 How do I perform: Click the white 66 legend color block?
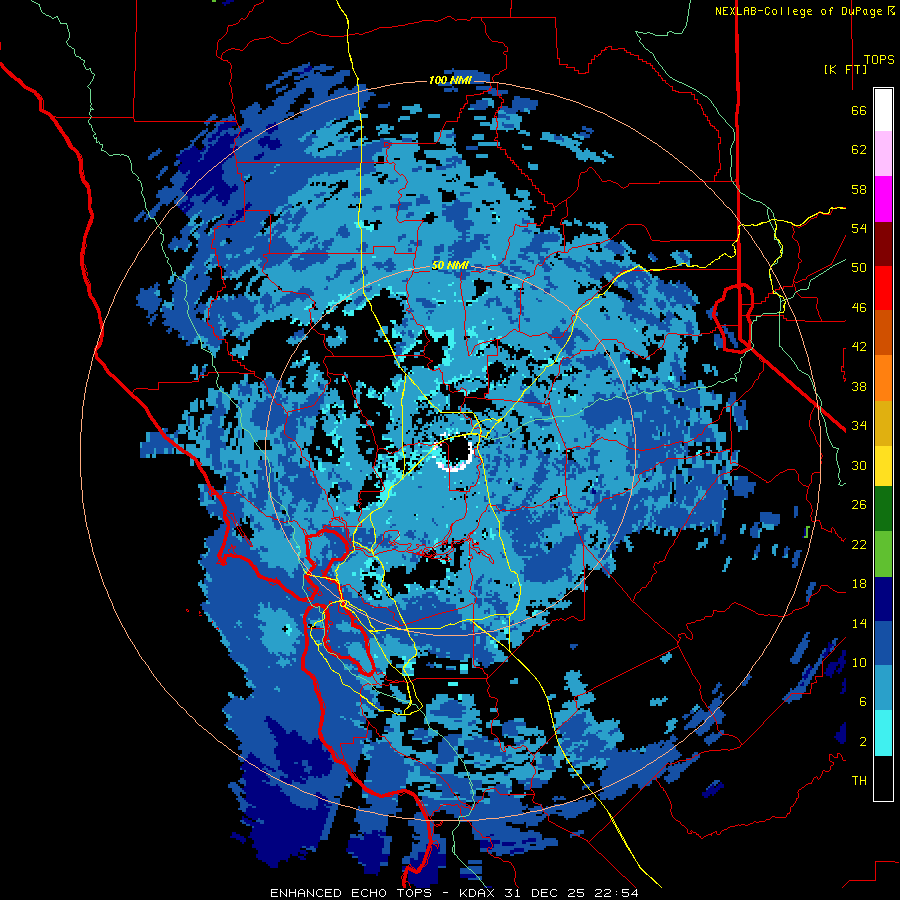[x=883, y=110]
